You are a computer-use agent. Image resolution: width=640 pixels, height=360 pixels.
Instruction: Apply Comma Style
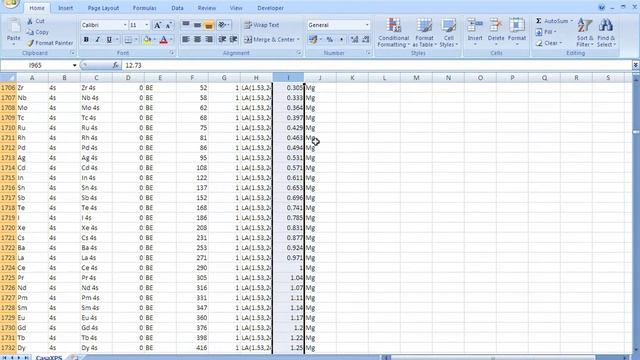[x=341, y=40]
